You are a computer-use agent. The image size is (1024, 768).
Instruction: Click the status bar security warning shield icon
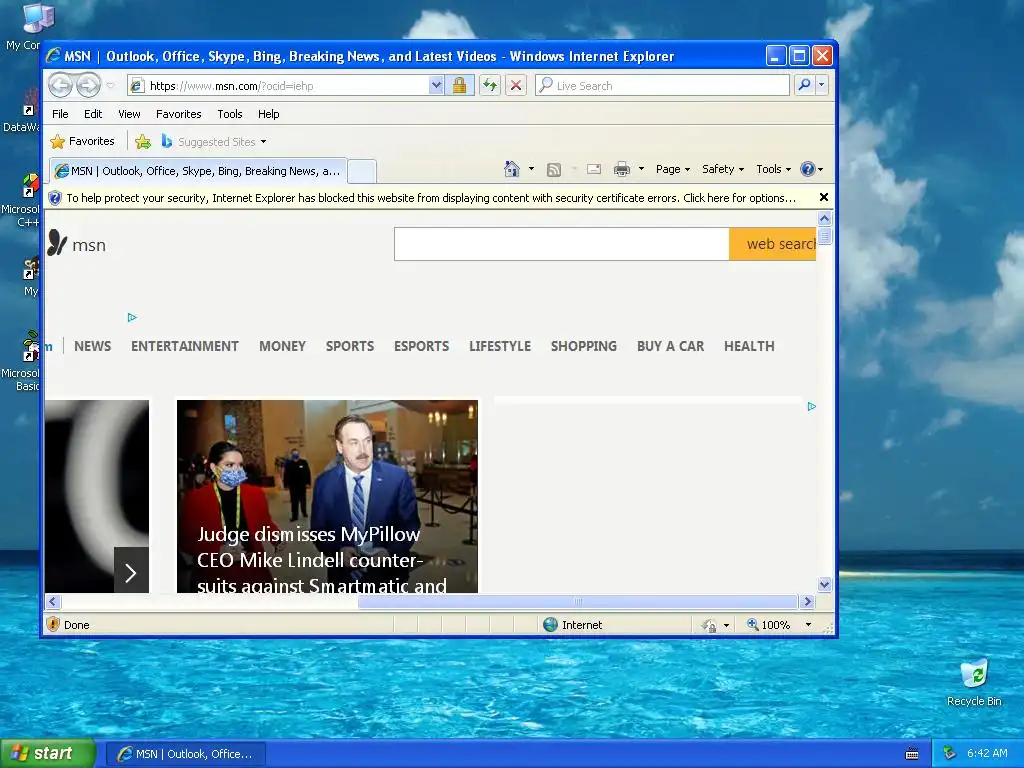pos(53,624)
